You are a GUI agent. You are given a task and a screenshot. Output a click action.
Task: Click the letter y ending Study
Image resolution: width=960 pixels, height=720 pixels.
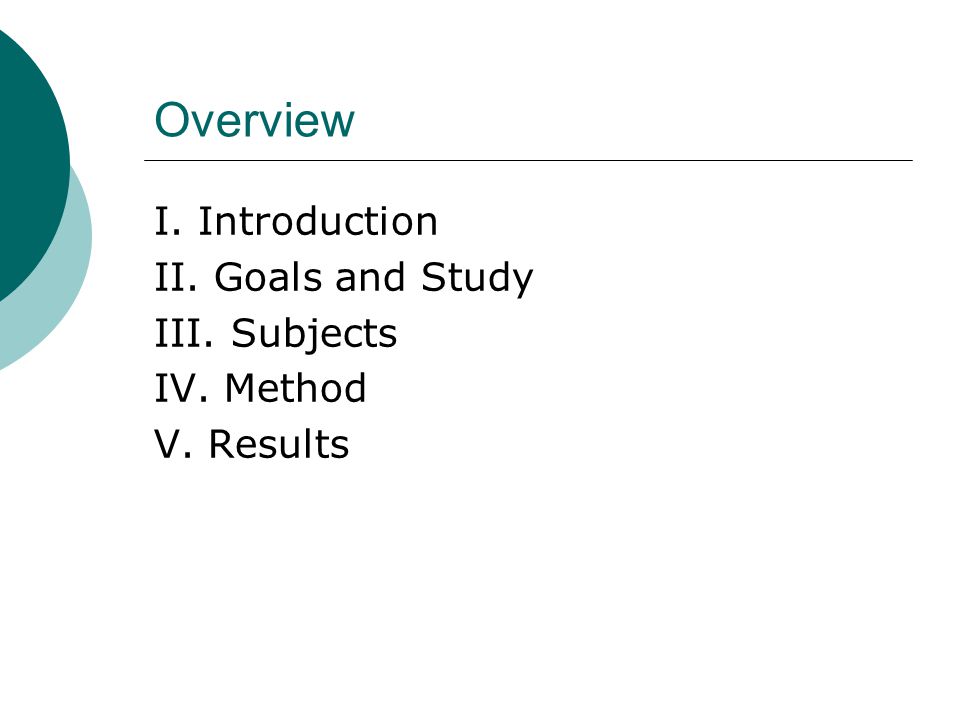pos(521,283)
